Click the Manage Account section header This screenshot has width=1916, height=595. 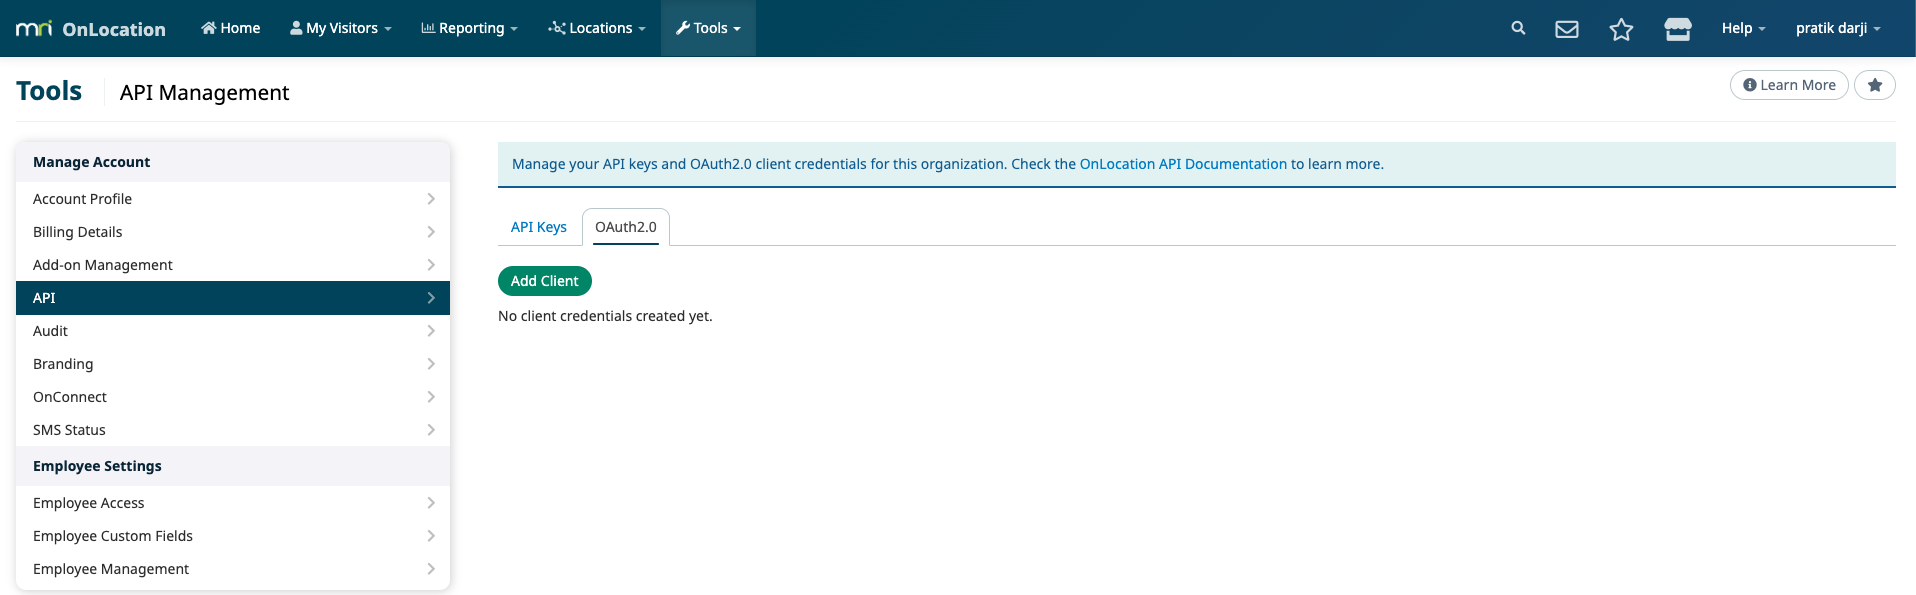pos(233,162)
